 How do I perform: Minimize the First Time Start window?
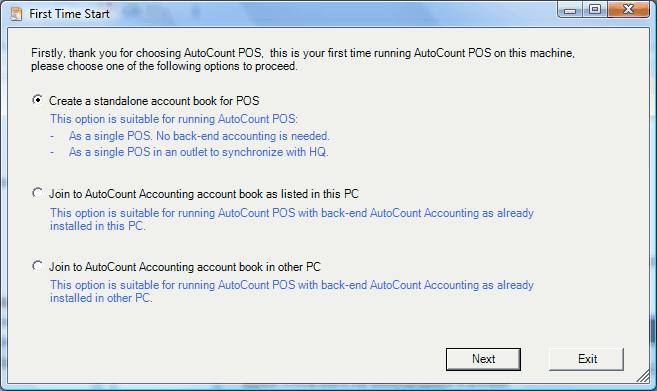570,10
